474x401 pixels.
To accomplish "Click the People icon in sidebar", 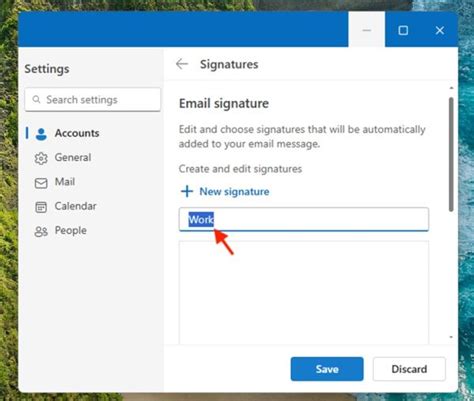I will pyautogui.click(x=41, y=231).
